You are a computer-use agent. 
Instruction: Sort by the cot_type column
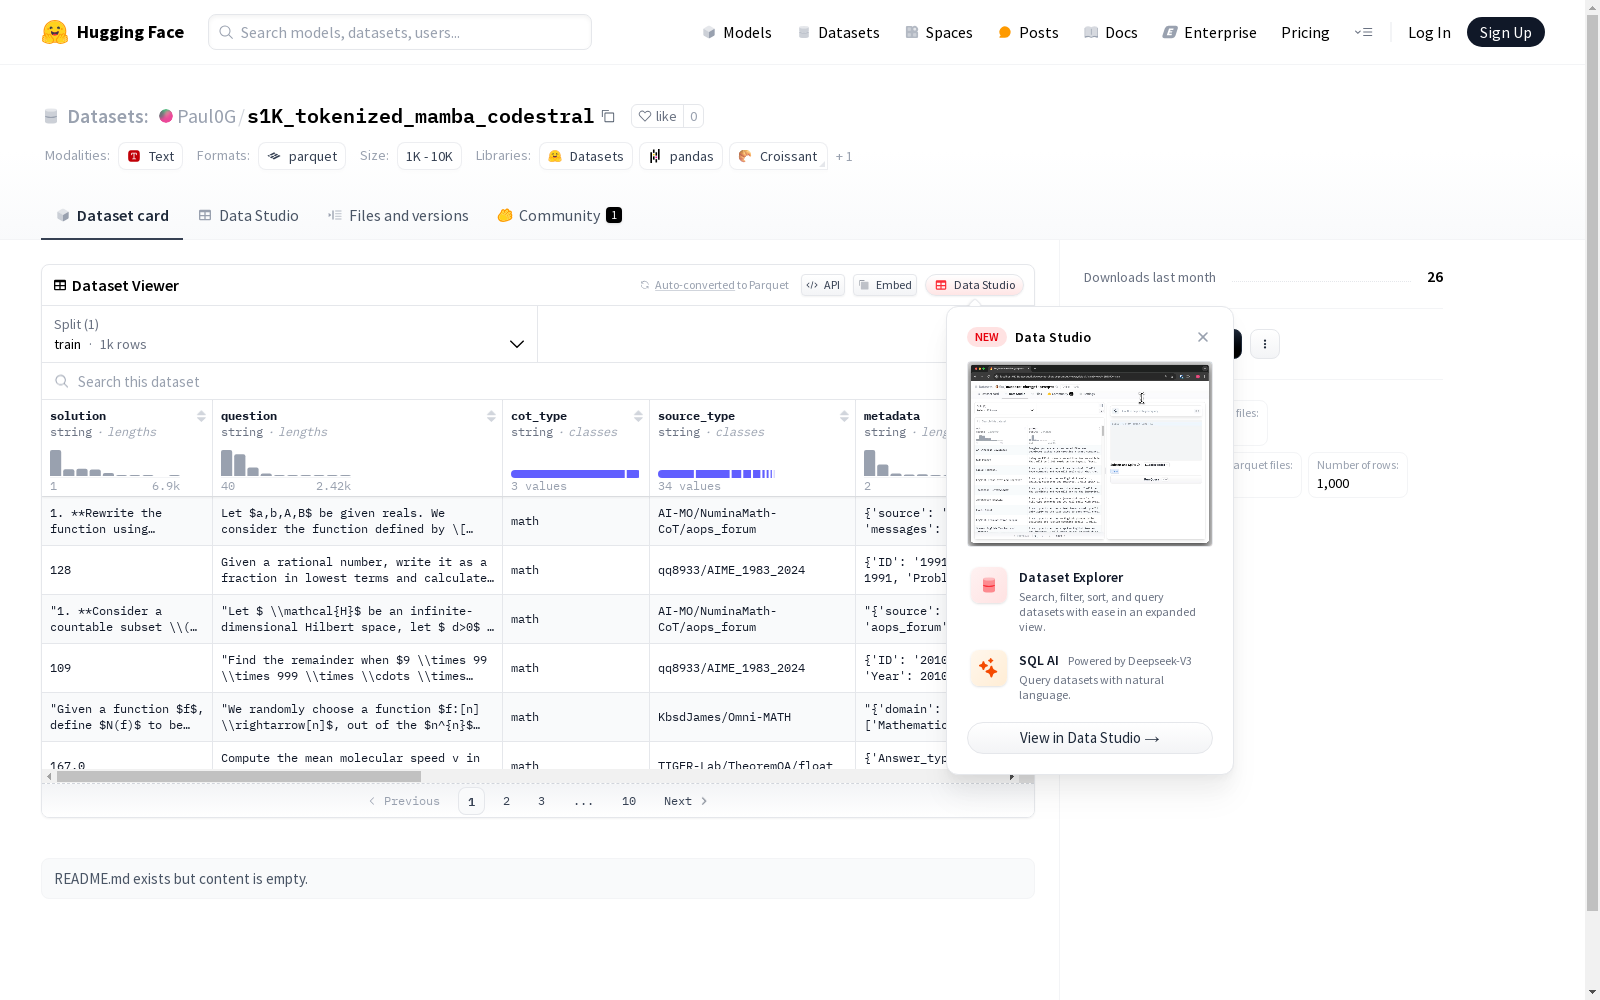(638, 416)
